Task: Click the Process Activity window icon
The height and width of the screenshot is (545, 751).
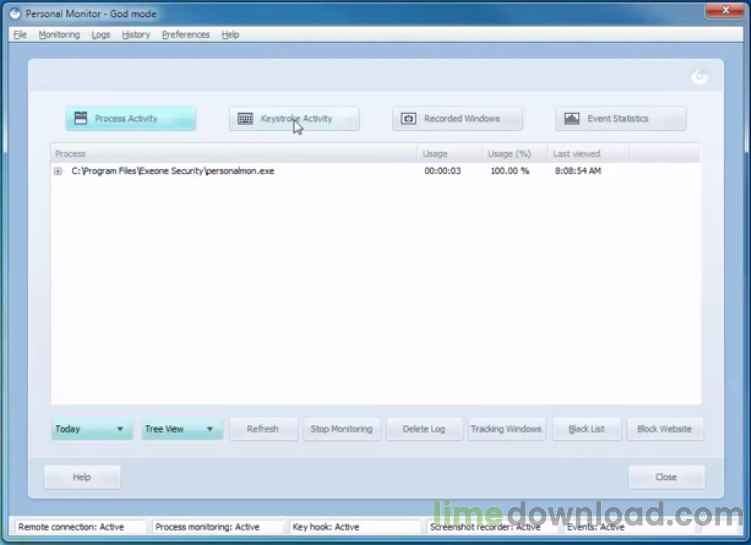Action: (x=81, y=119)
